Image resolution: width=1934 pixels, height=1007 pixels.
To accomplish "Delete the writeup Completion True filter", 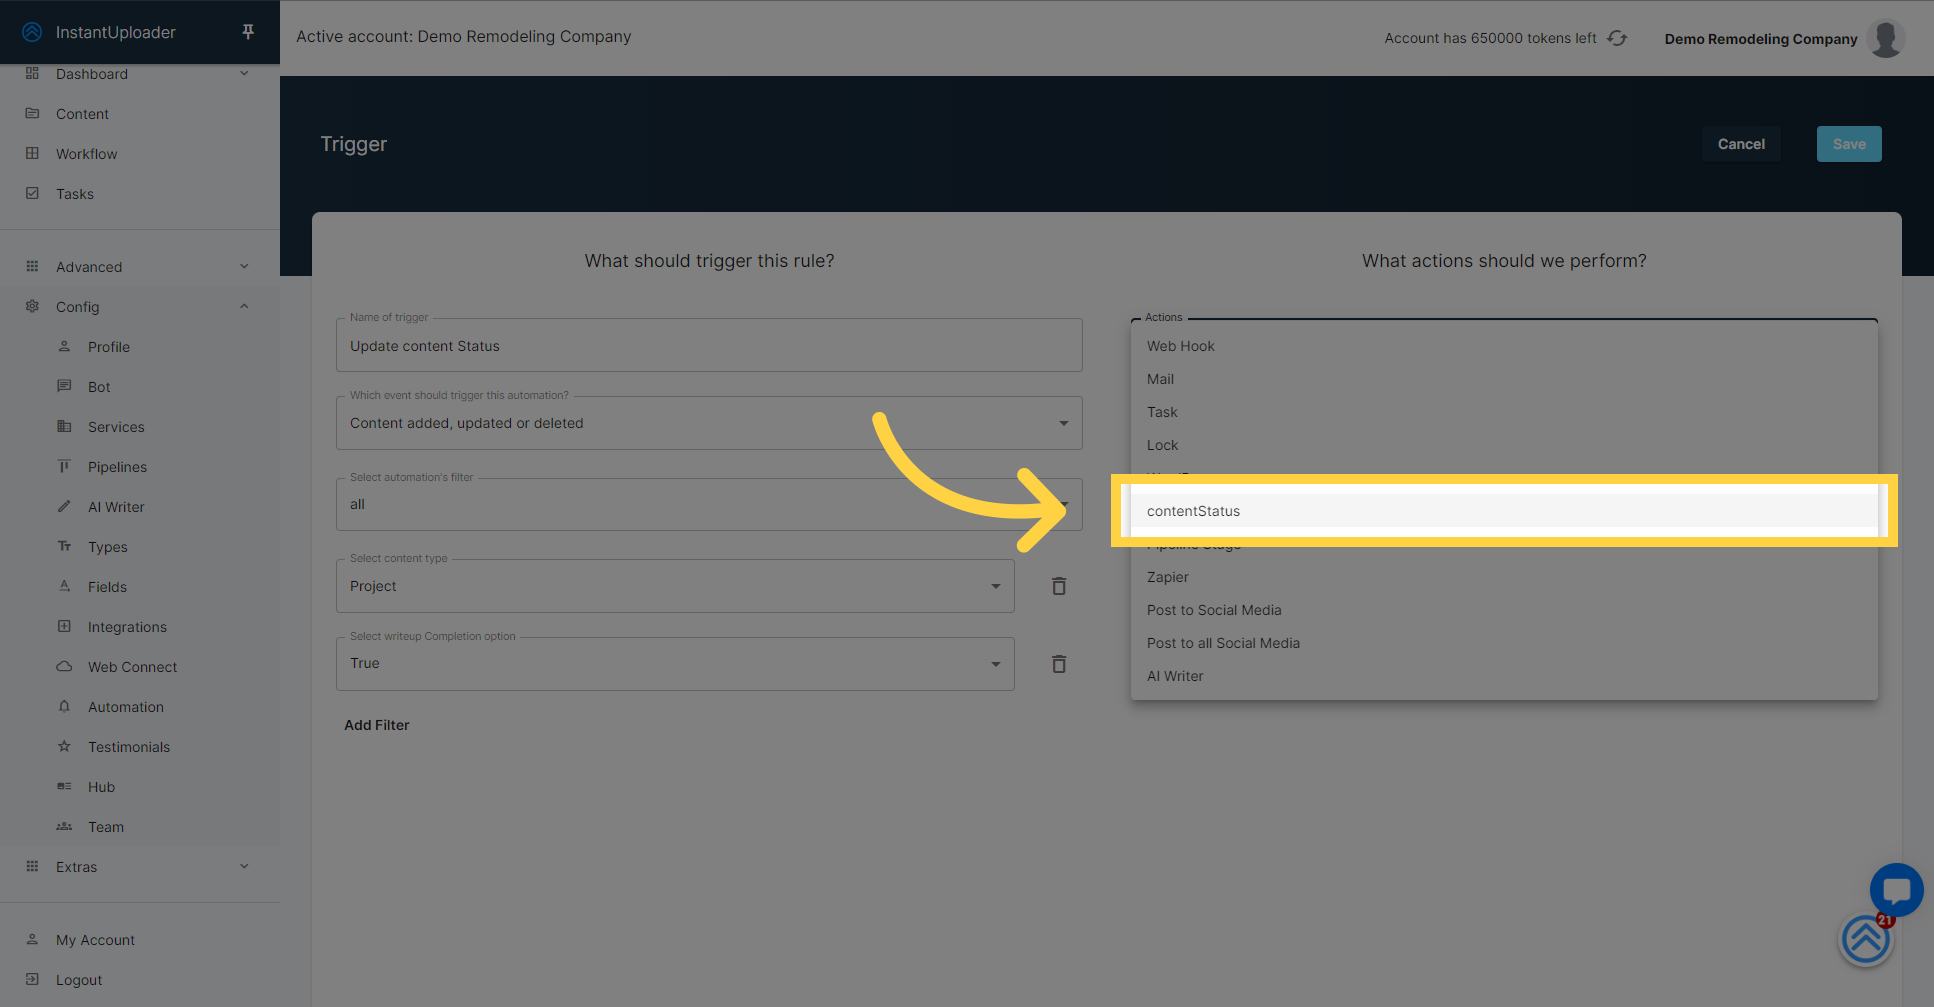I will coord(1059,664).
